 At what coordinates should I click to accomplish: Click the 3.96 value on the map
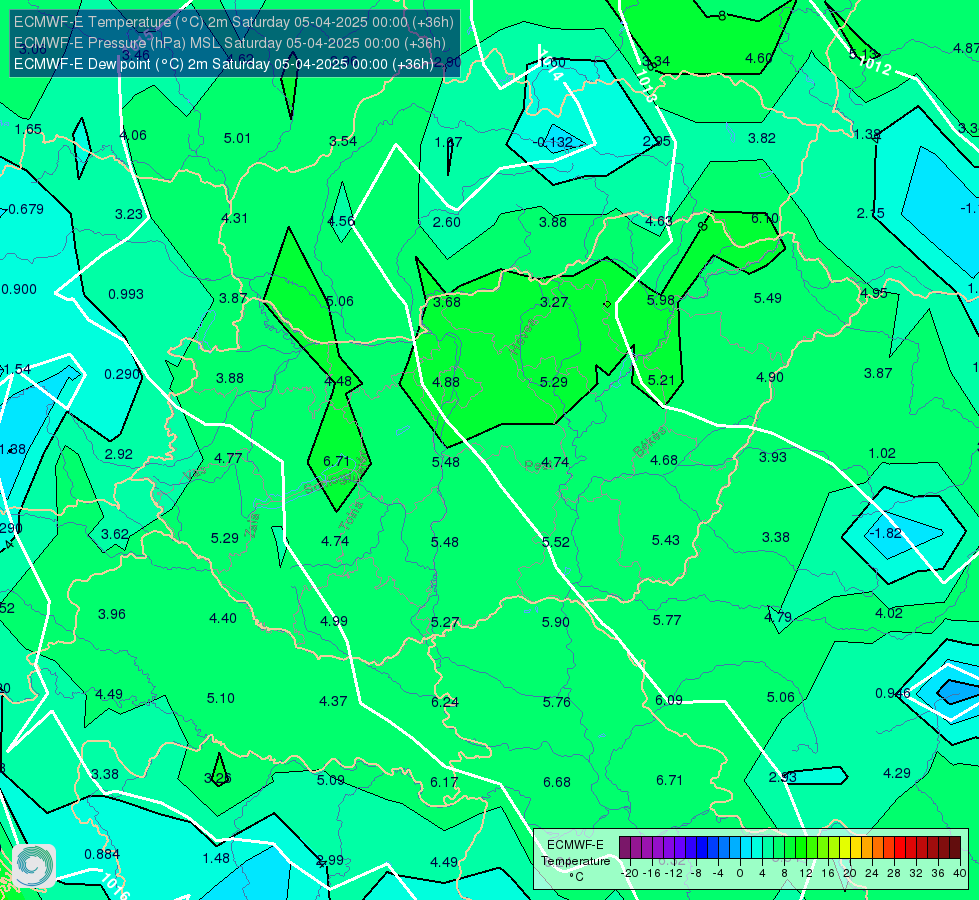tap(112, 615)
